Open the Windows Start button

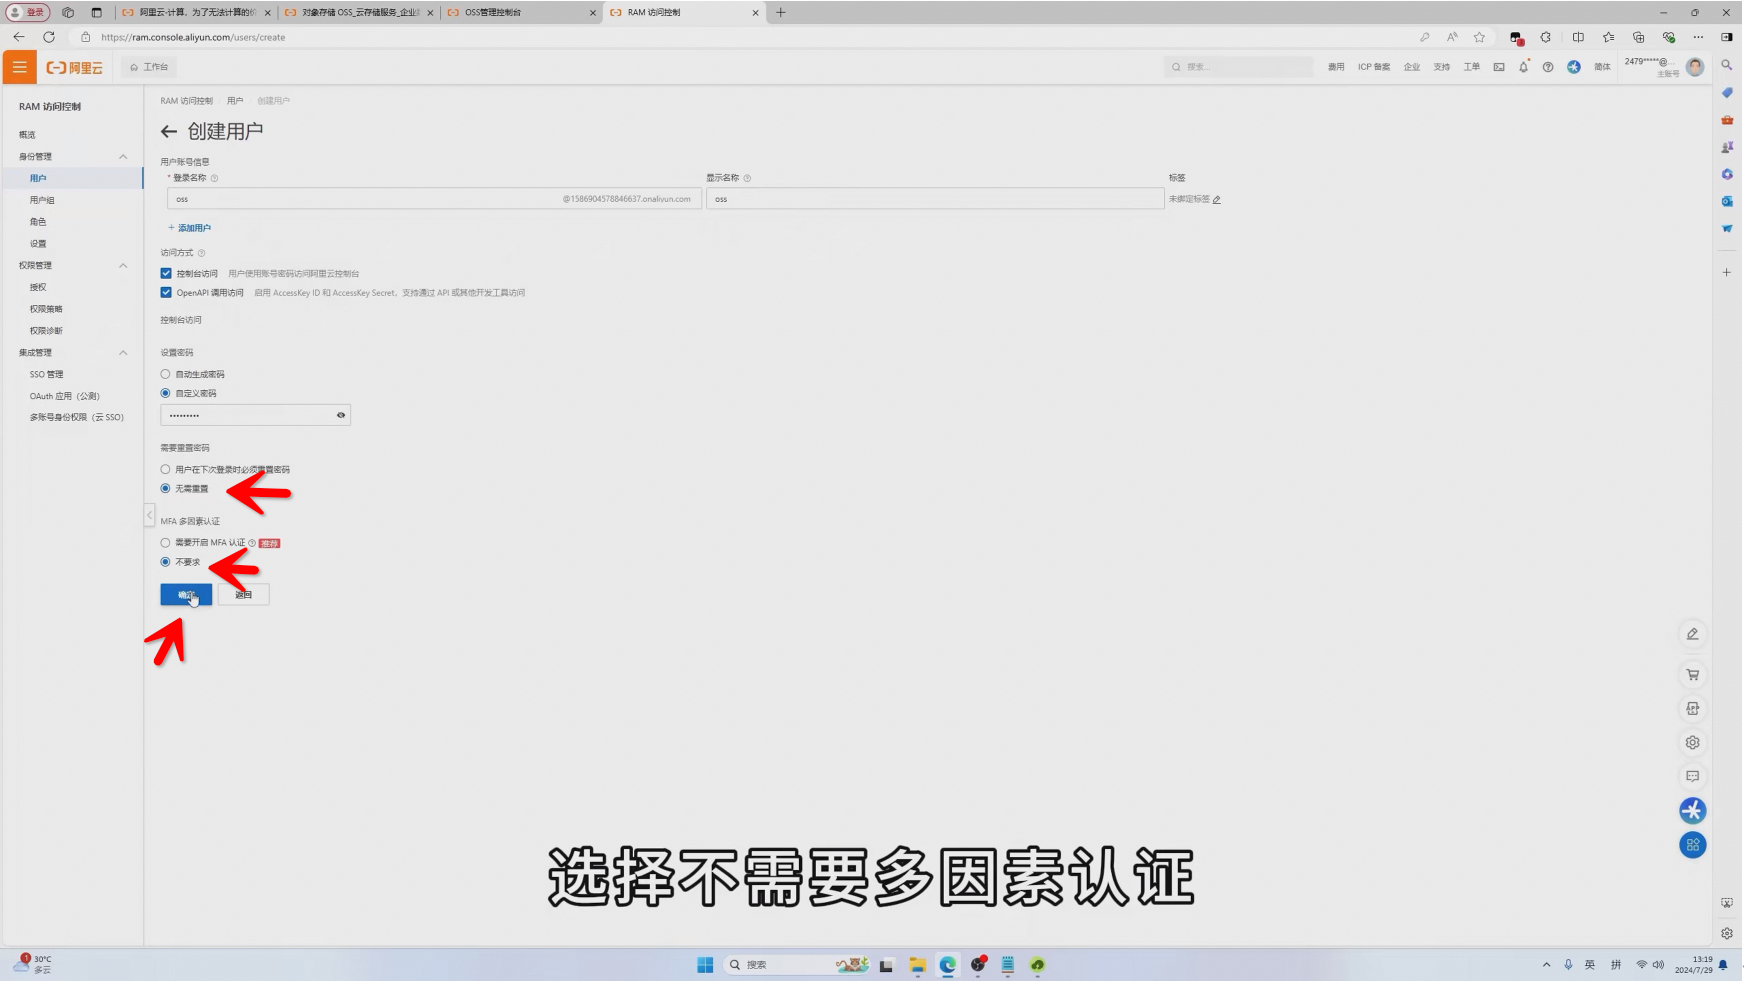(x=705, y=964)
